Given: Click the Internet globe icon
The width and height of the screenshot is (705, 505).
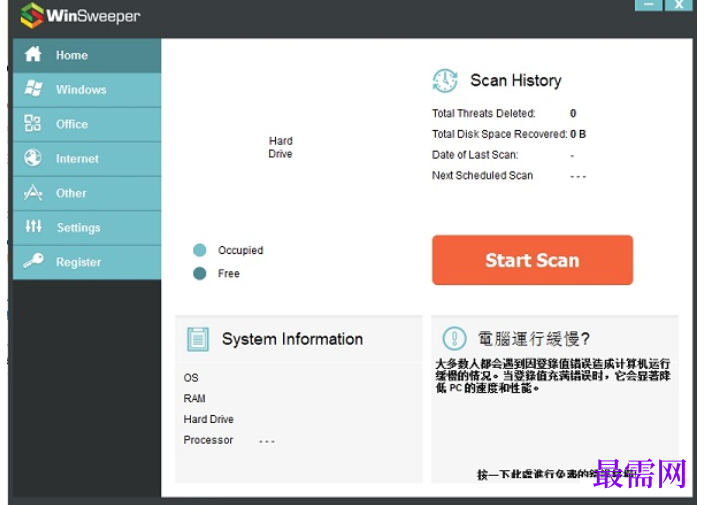Looking at the screenshot, I should point(33,158).
